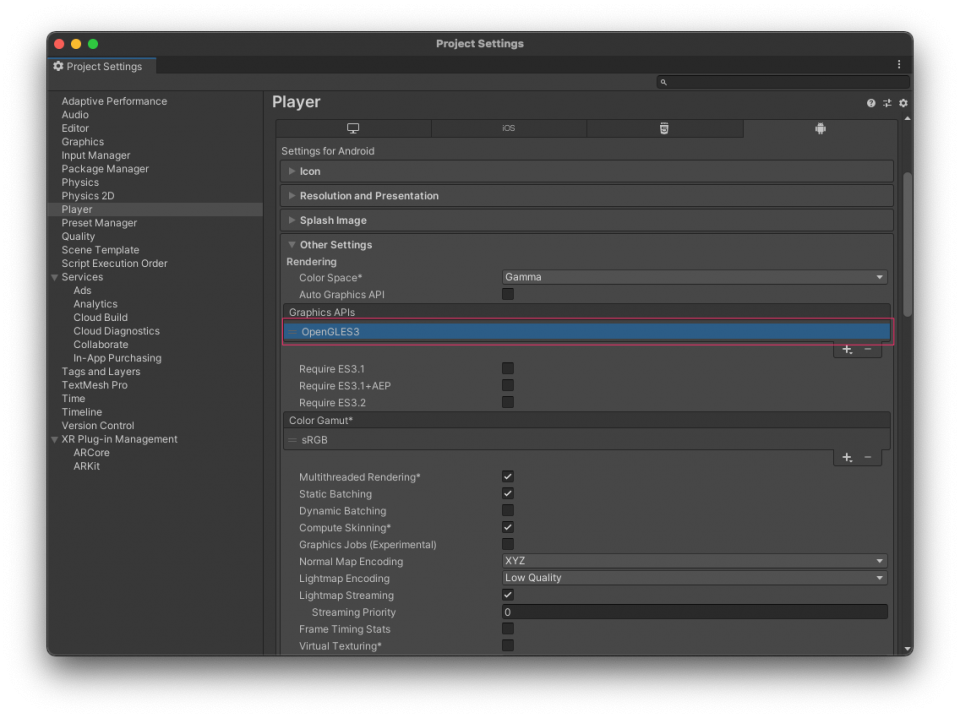The width and height of the screenshot is (960, 718).
Task: Open the Player settings gear menu
Action: pyautogui.click(x=903, y=102)
